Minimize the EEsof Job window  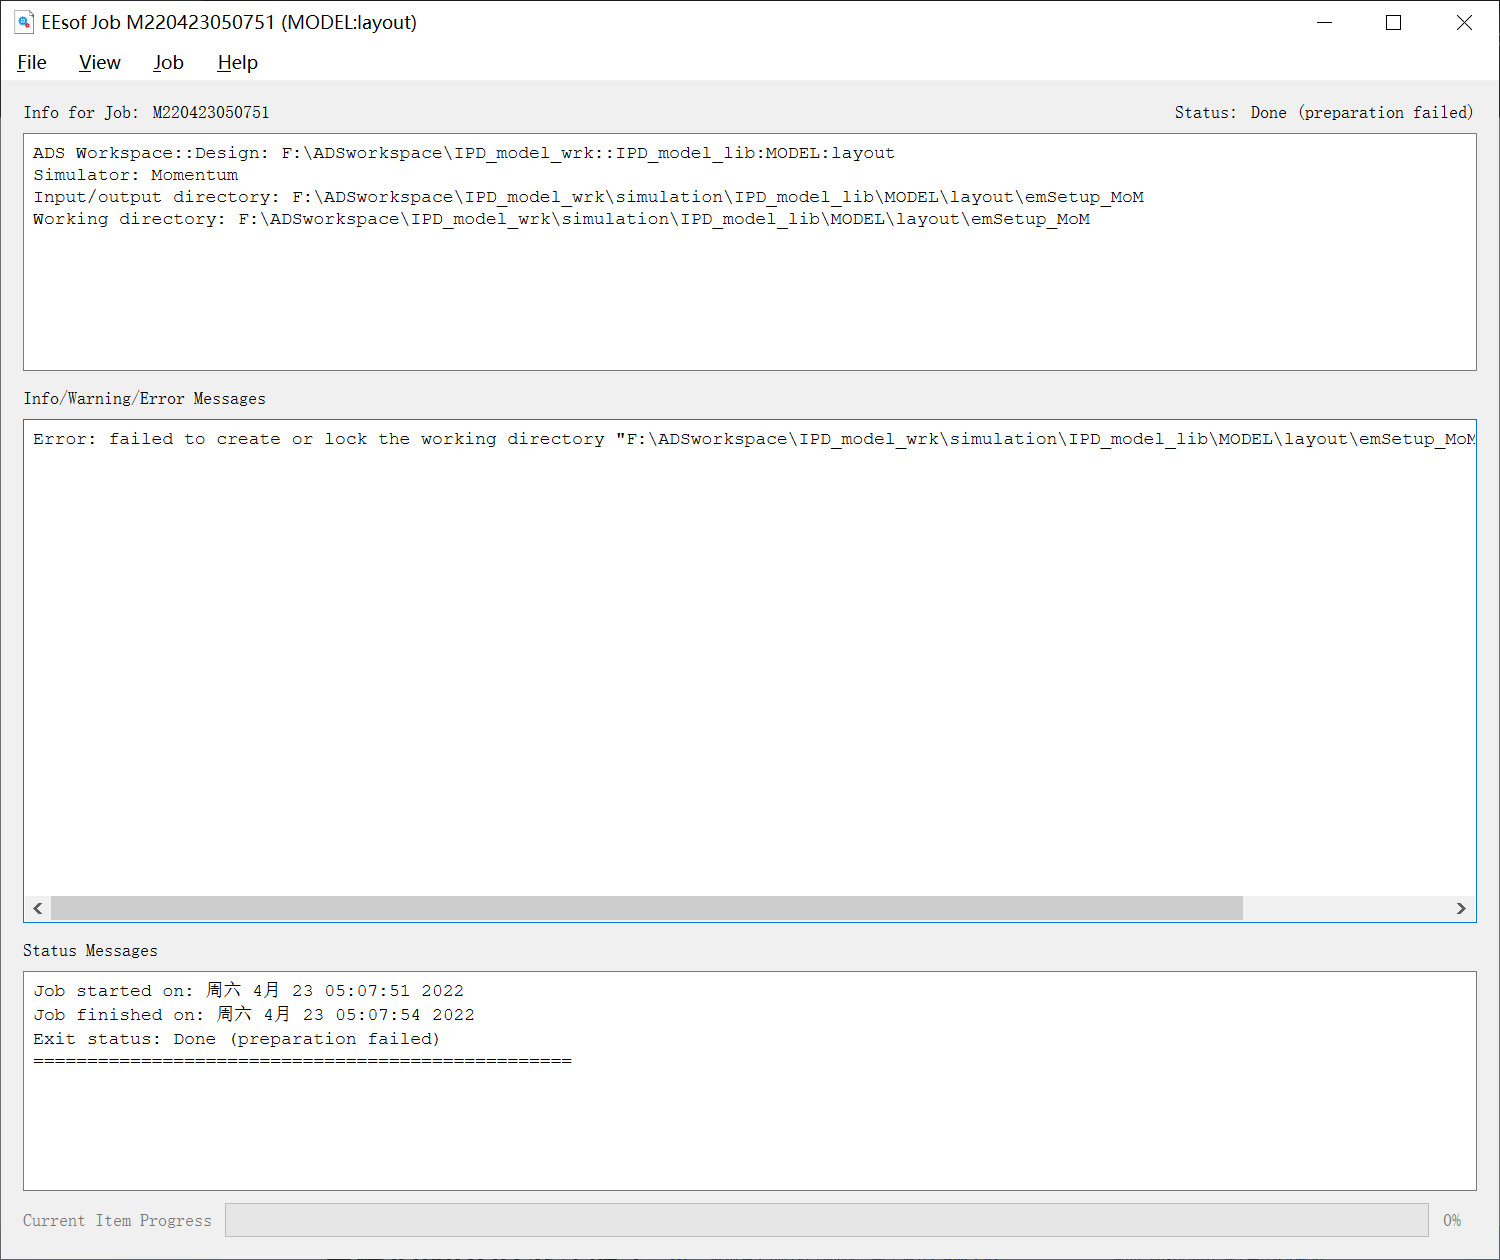[1325, 22]
